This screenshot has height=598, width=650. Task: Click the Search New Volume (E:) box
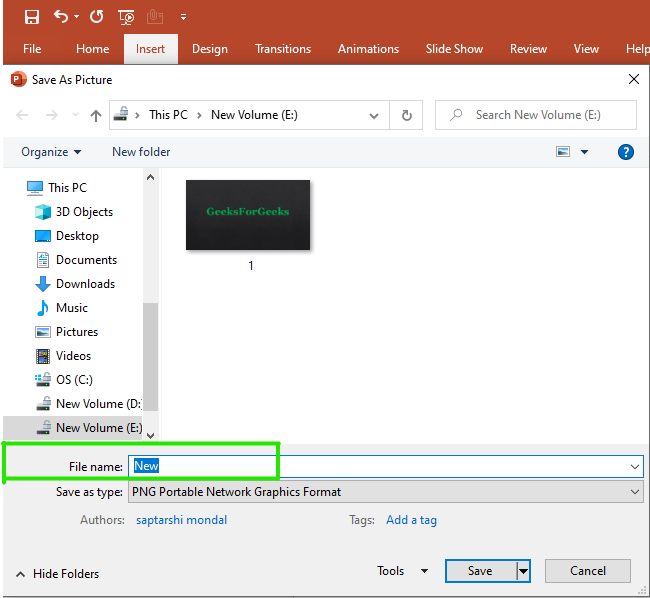536,115
